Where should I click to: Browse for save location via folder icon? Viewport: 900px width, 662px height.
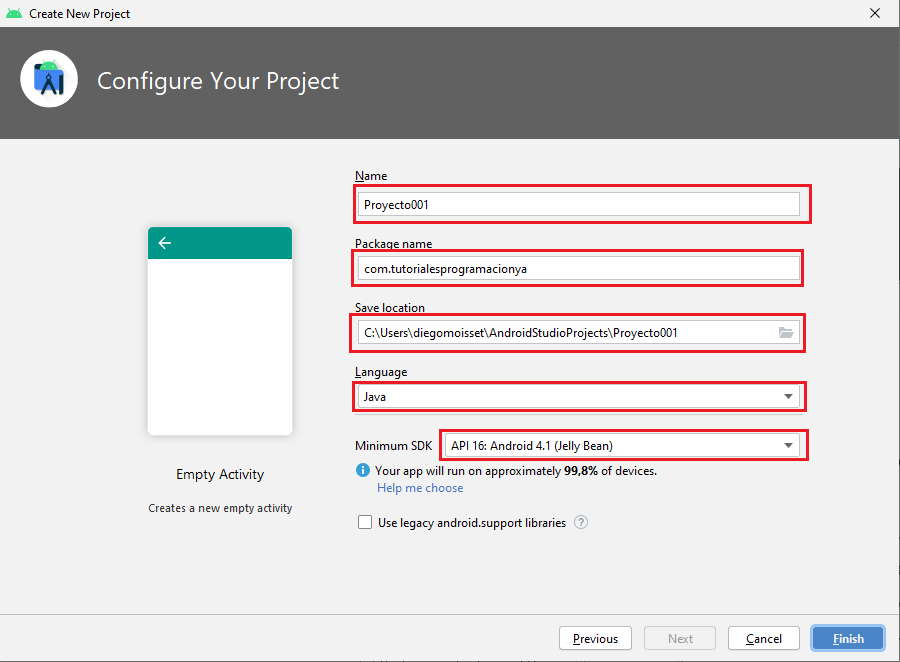pyautogui.click(x=786, y=332)
